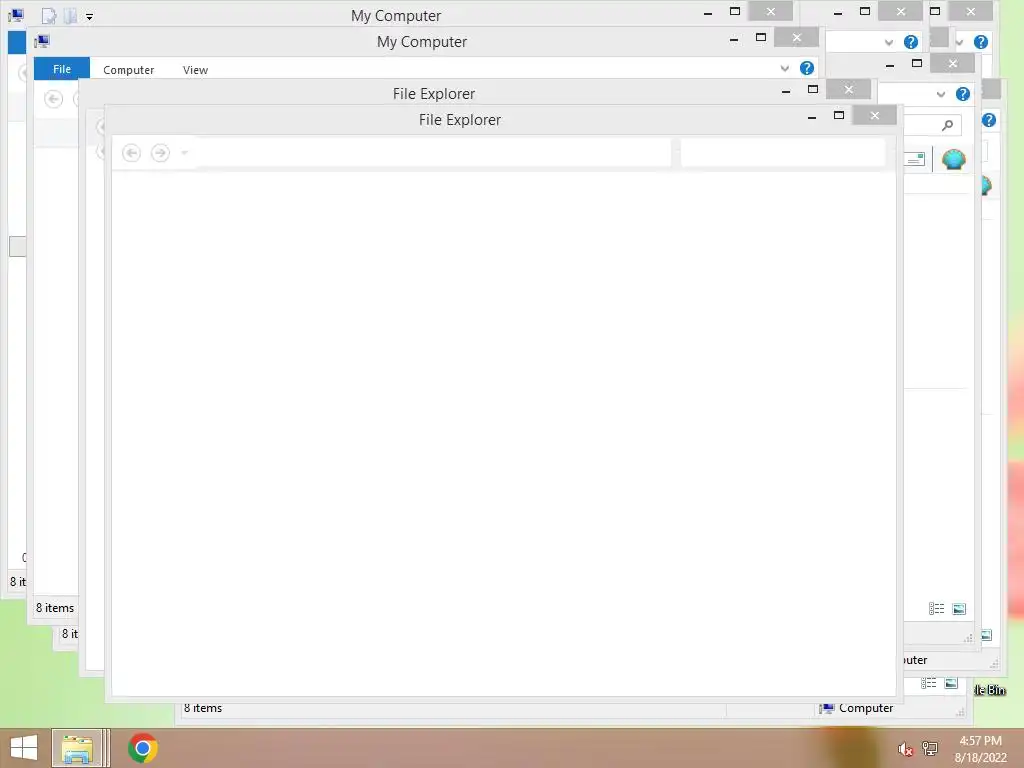Close the rearmost My Computer window

771,11
